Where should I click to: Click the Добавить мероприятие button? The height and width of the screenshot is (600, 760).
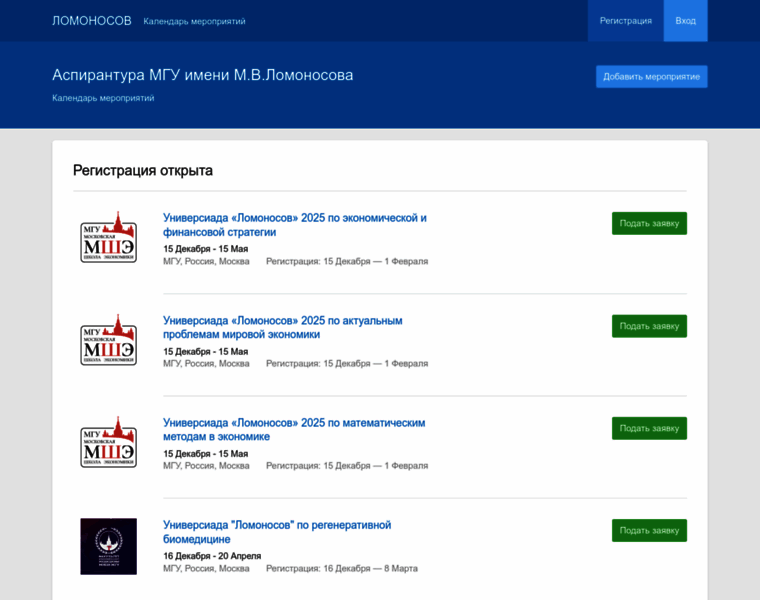pyautogui.click(x=651, y=77)
